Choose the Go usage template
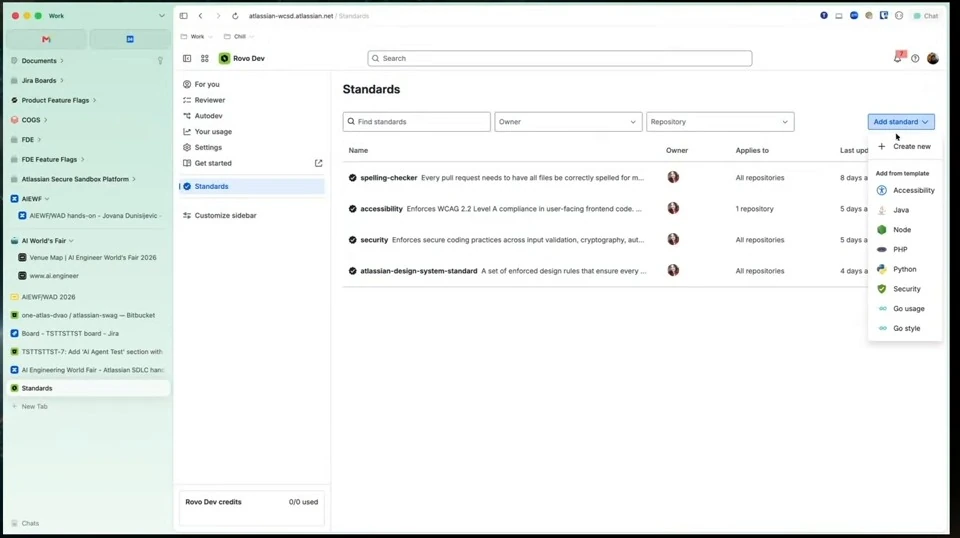This screenshot has height=538, width=960. [906, 308]
